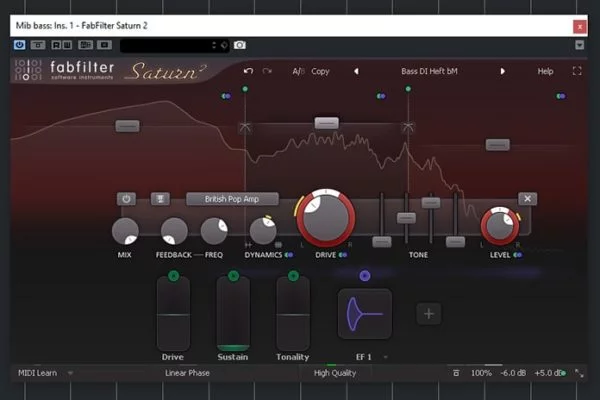The width and height of the screenshot is (600, 400).
Task: Click the host copy settings icon beside A/B switch
Action: pos(104,45)
